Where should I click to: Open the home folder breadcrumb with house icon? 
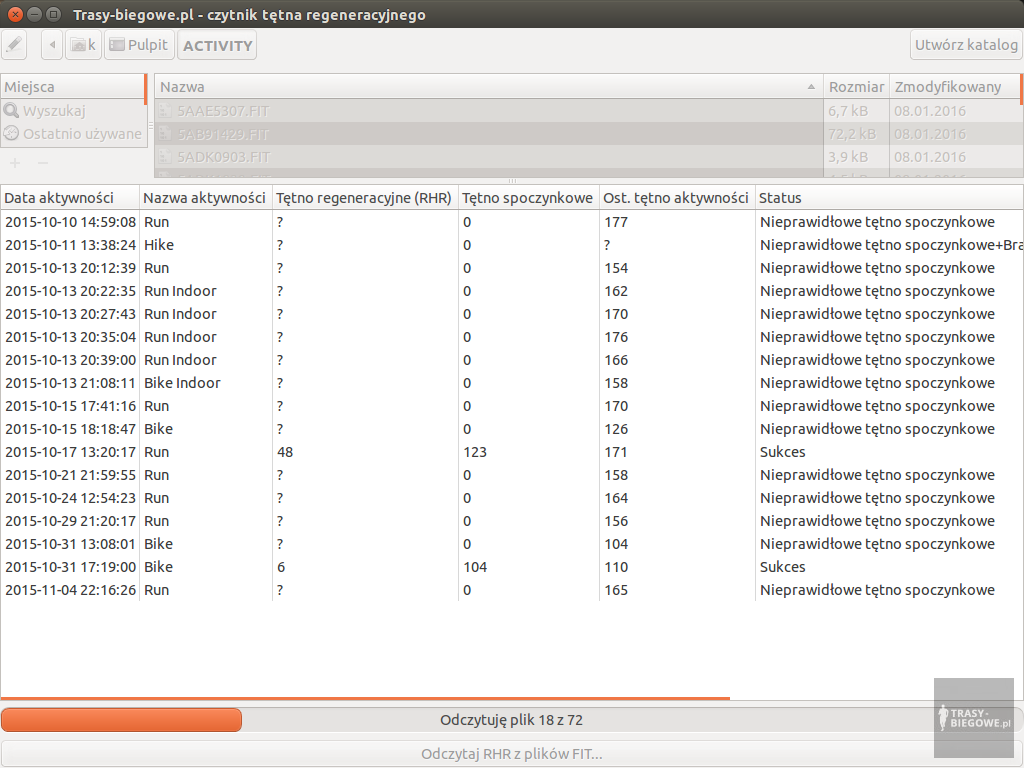83,45
